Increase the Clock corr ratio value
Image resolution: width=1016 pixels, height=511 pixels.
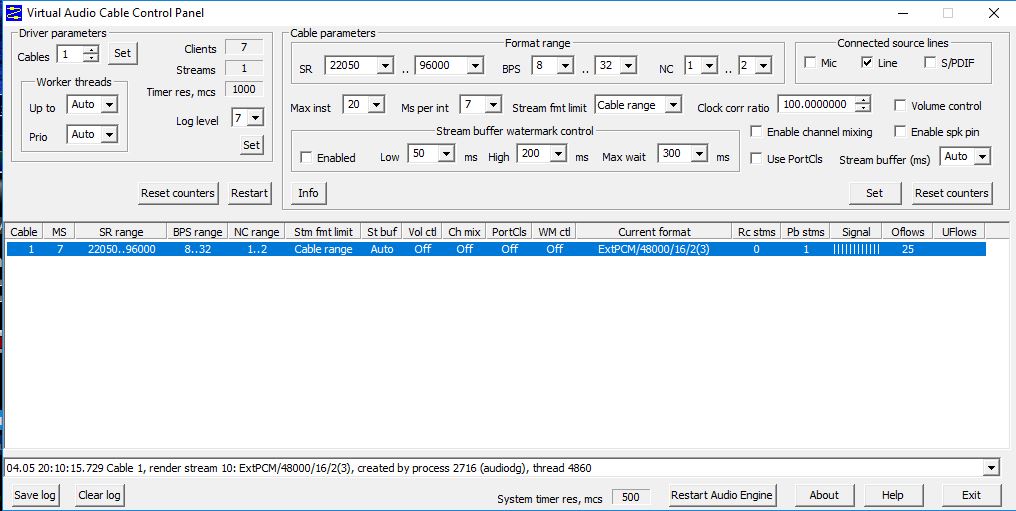[862, 100]
